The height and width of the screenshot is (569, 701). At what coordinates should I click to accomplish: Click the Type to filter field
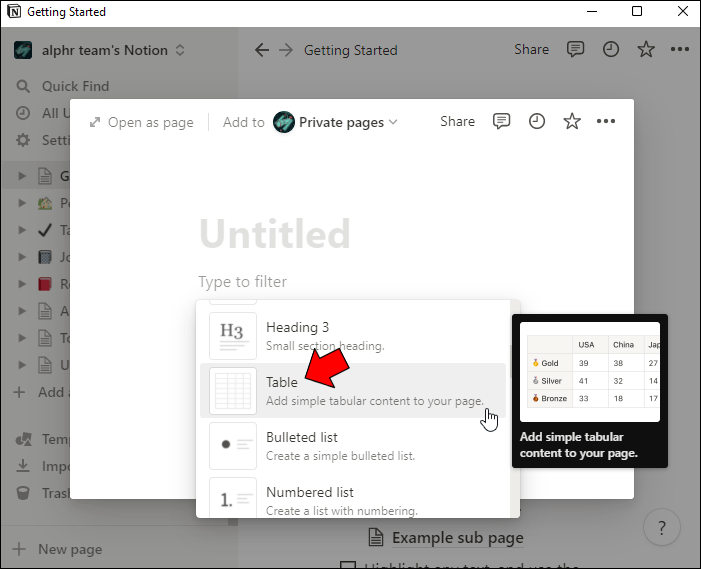(x=243, y=282)
